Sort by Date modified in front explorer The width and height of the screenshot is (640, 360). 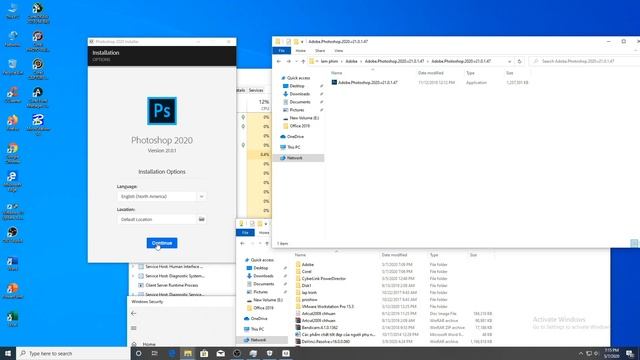[431, 73]
